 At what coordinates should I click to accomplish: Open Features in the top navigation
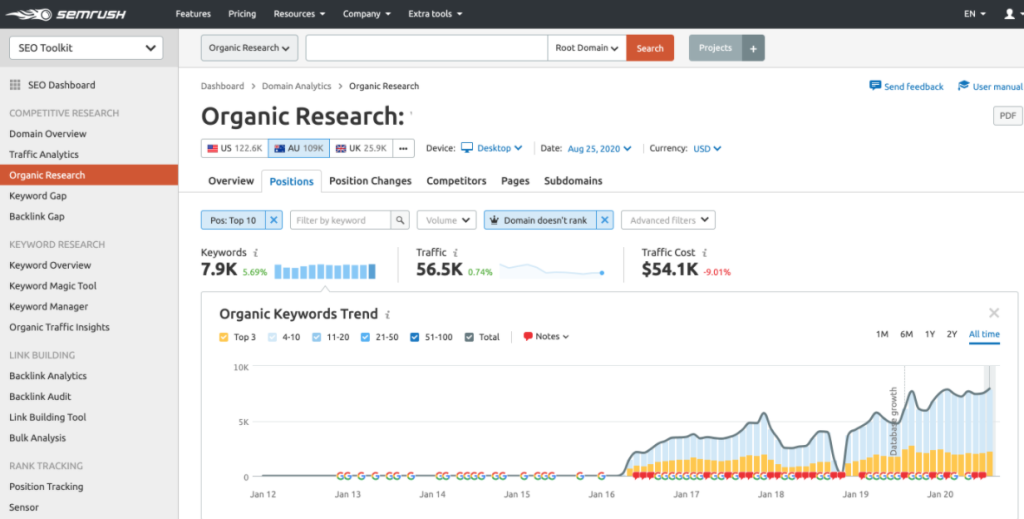point(193,14)
